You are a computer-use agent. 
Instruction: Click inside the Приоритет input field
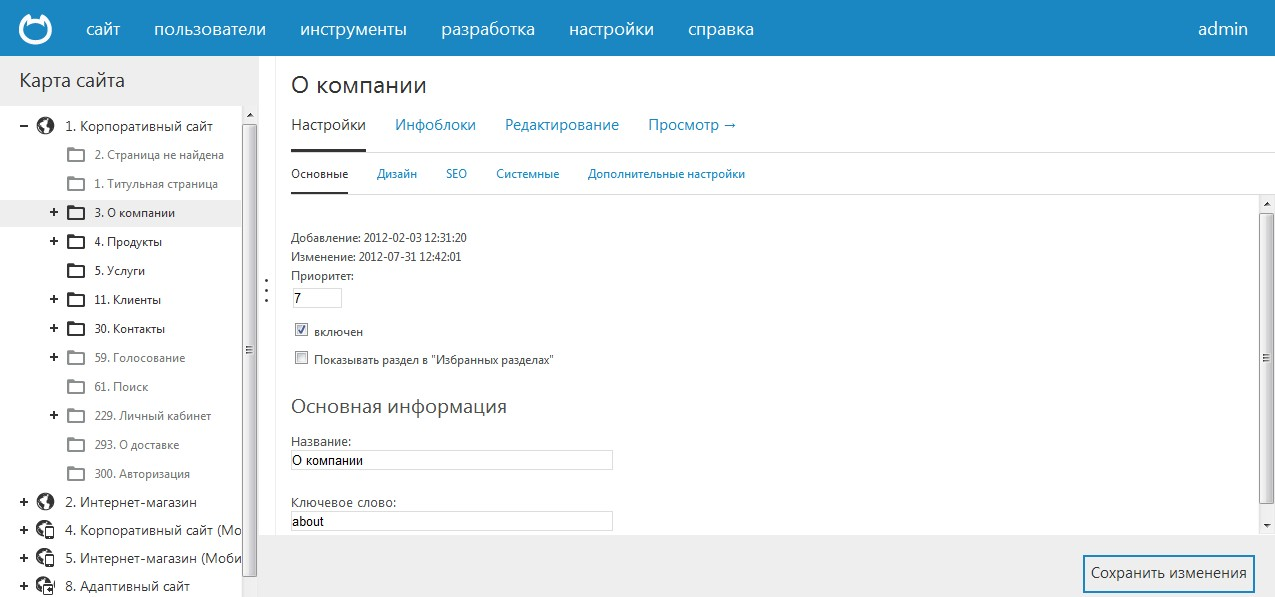tap(315, 297)
